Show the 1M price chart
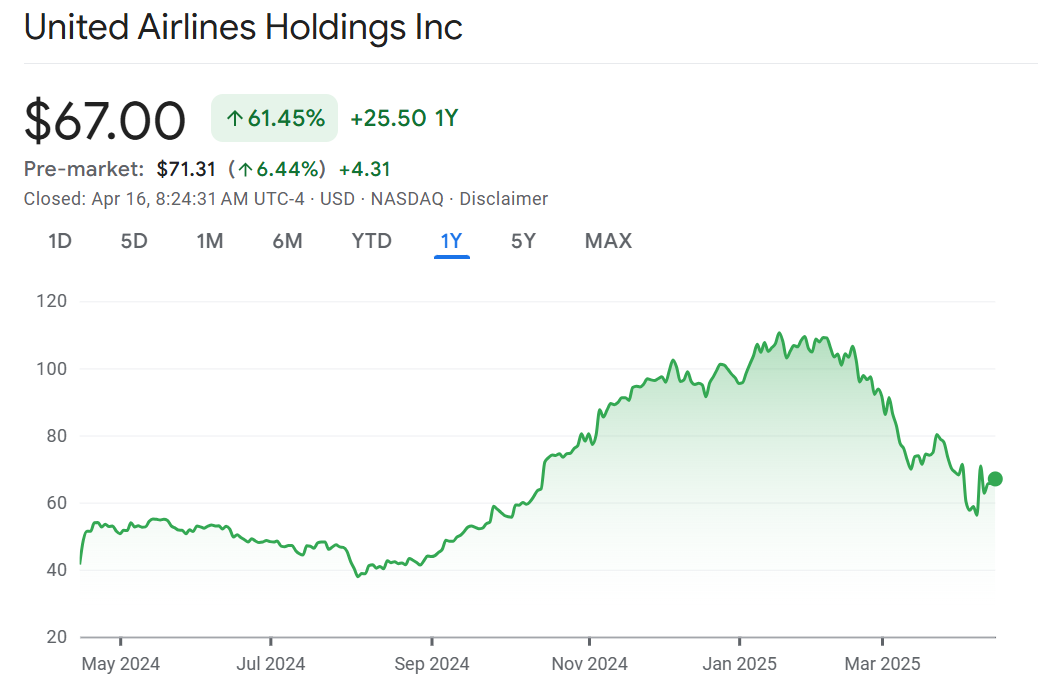The image size is (1038, 691). click(x=209, y=241)
